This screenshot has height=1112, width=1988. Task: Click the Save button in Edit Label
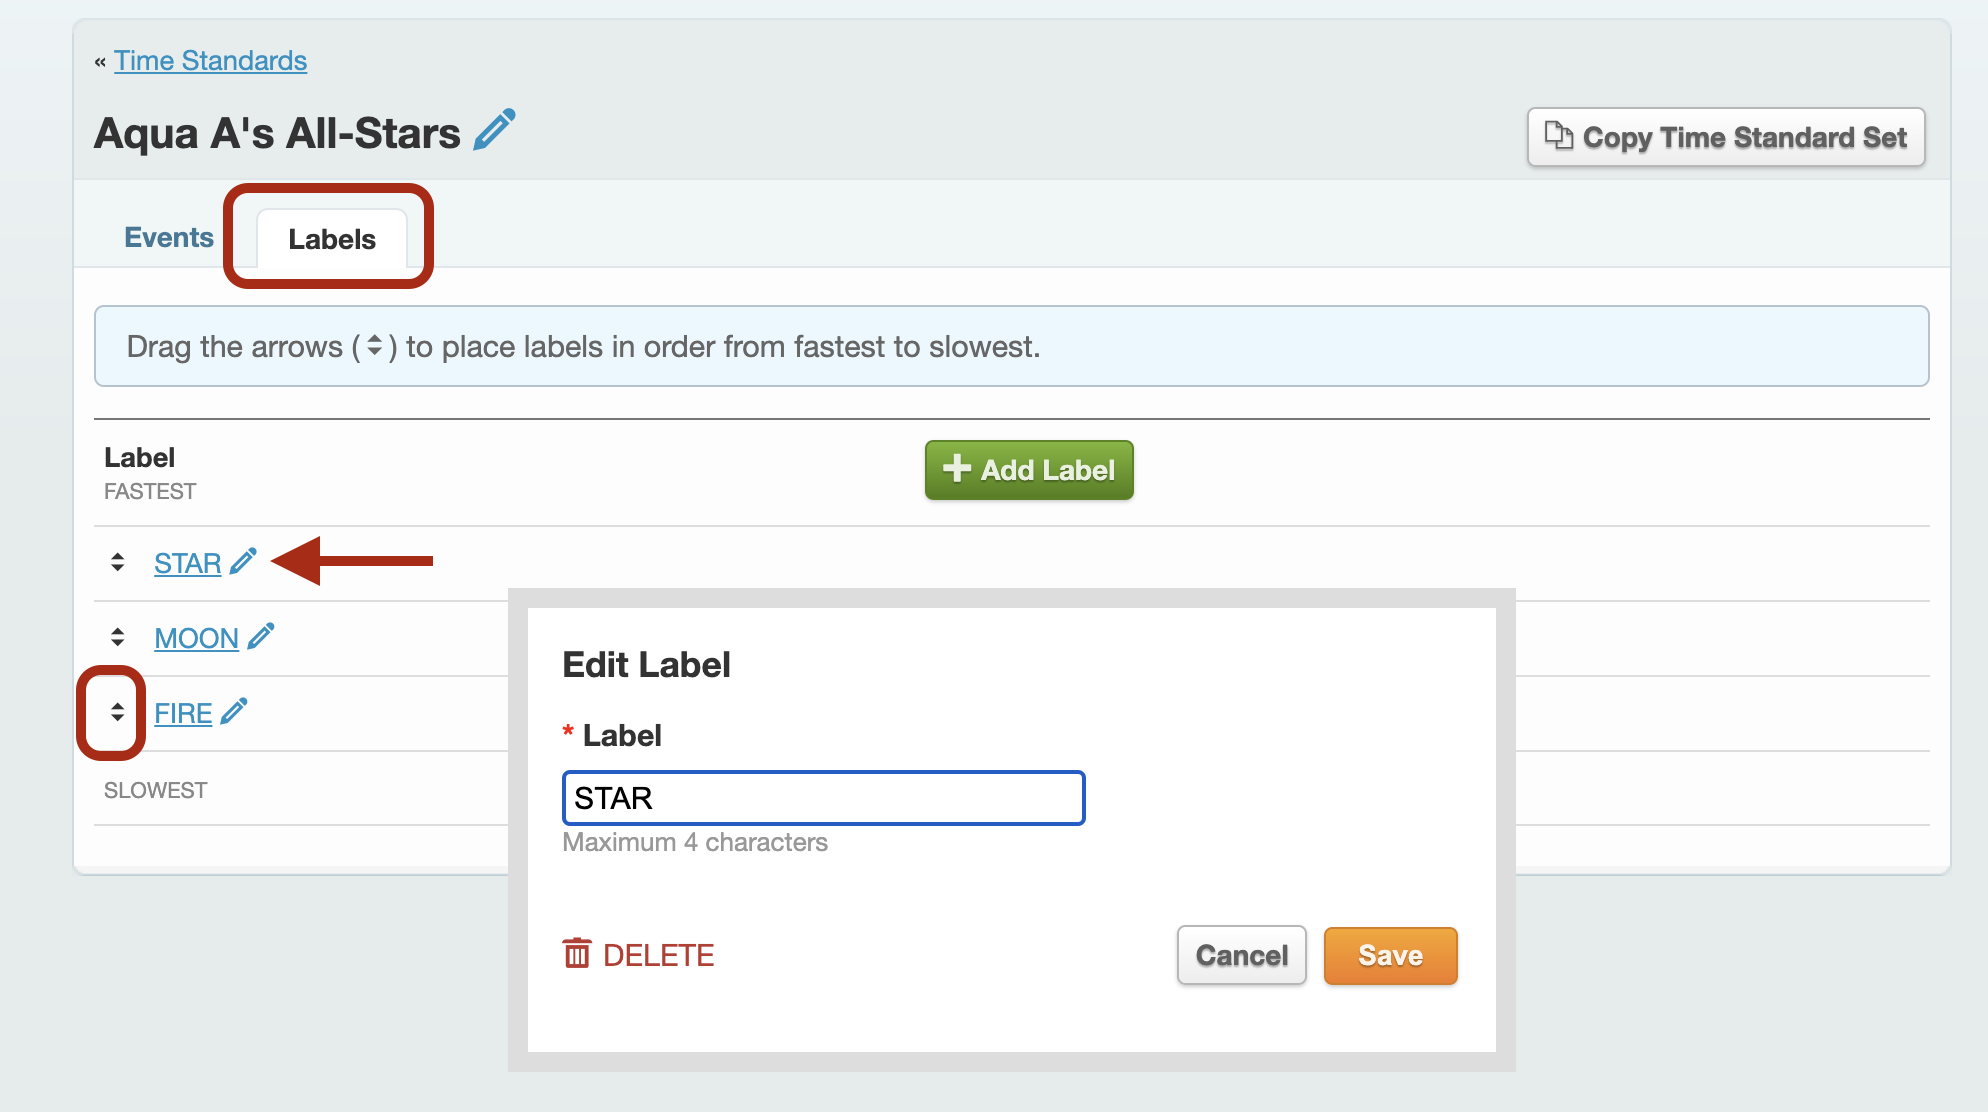pyautogui.click(x=1390, y=956)
